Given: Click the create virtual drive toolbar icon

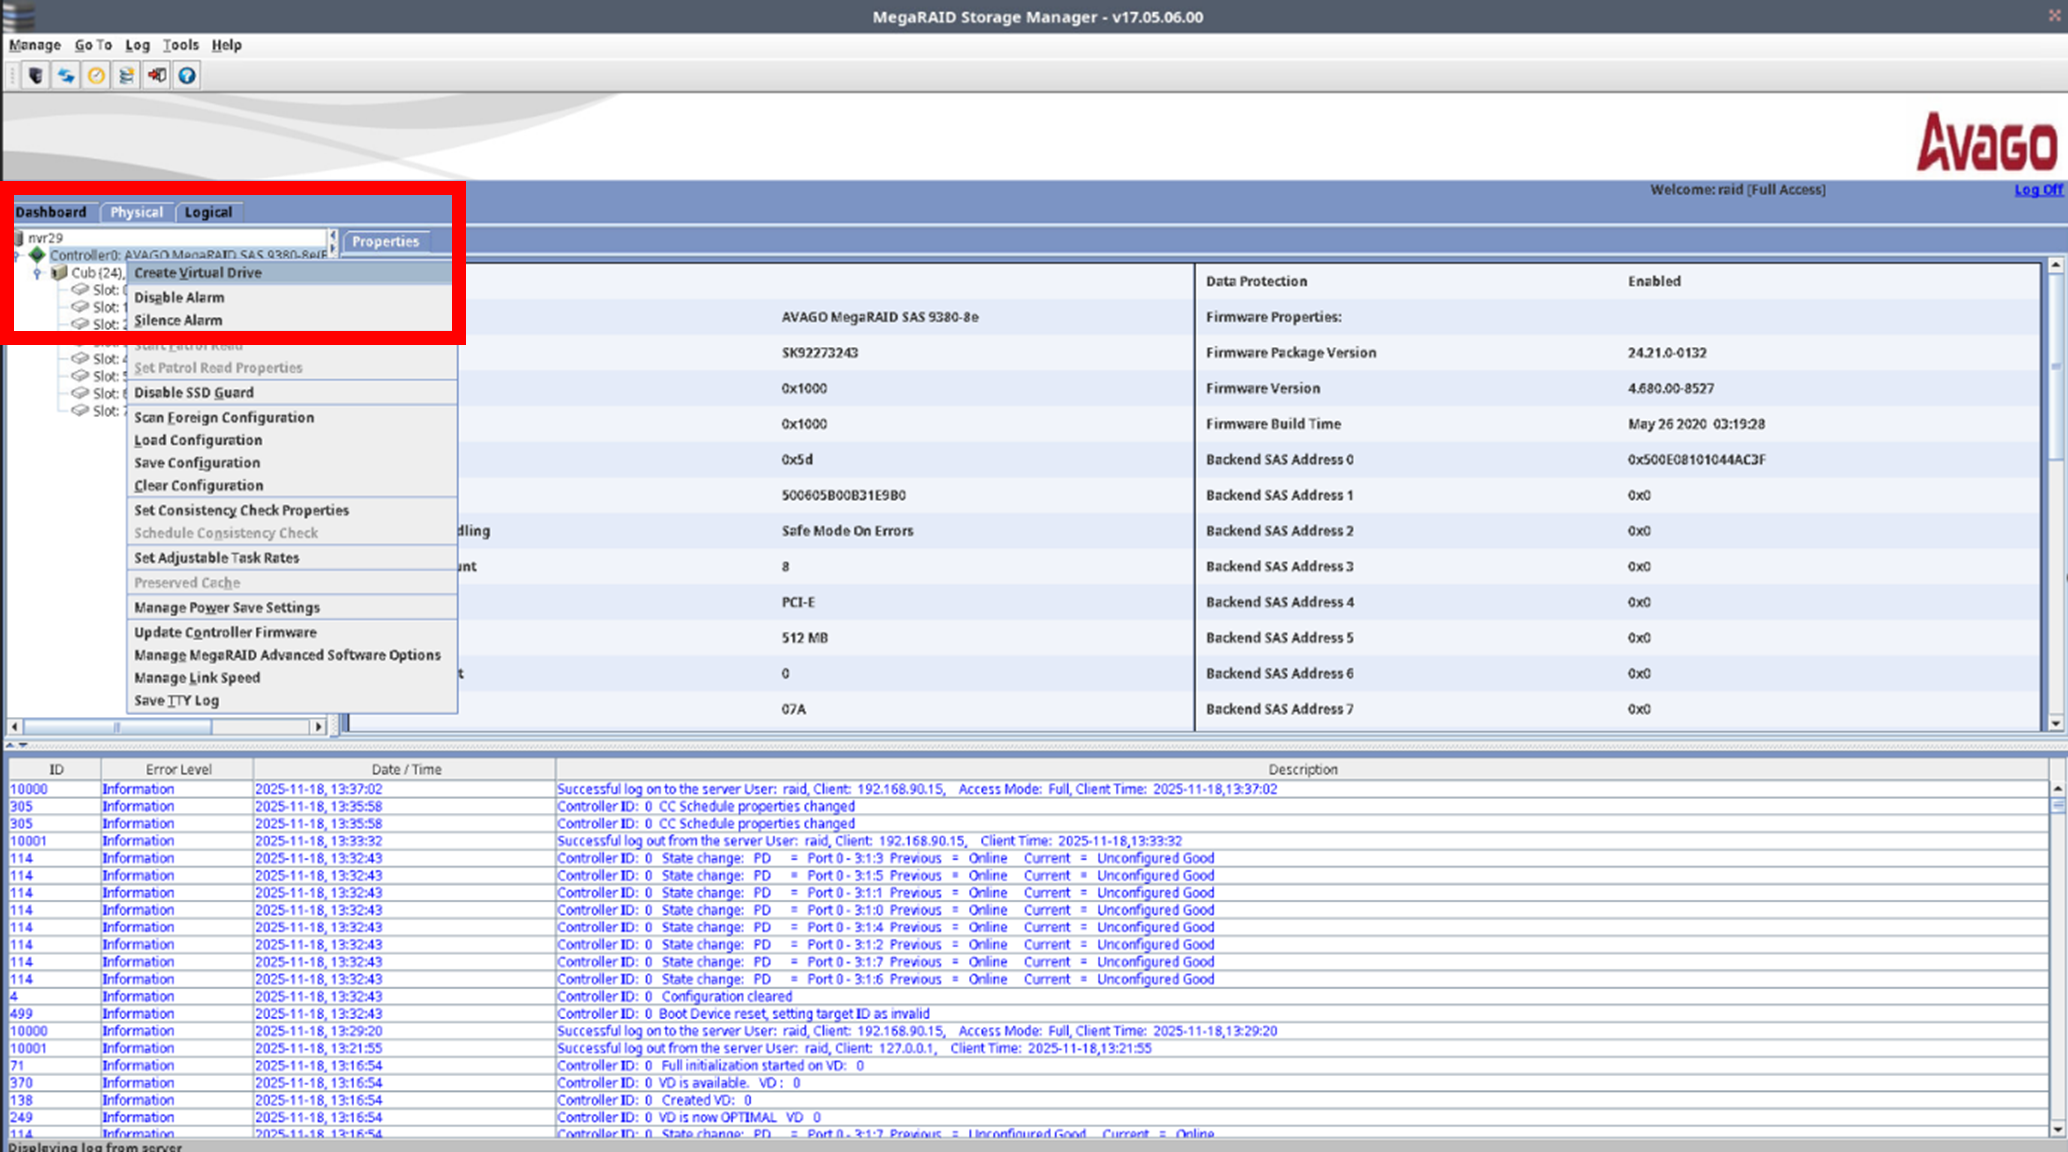Looking at the screenshot, I should click(x=126, y=75).
